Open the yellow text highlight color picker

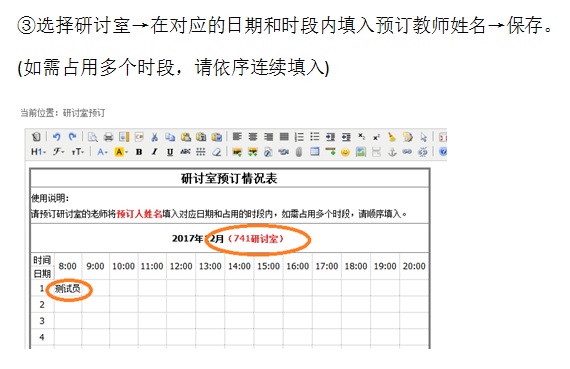[x=121, y=152]
